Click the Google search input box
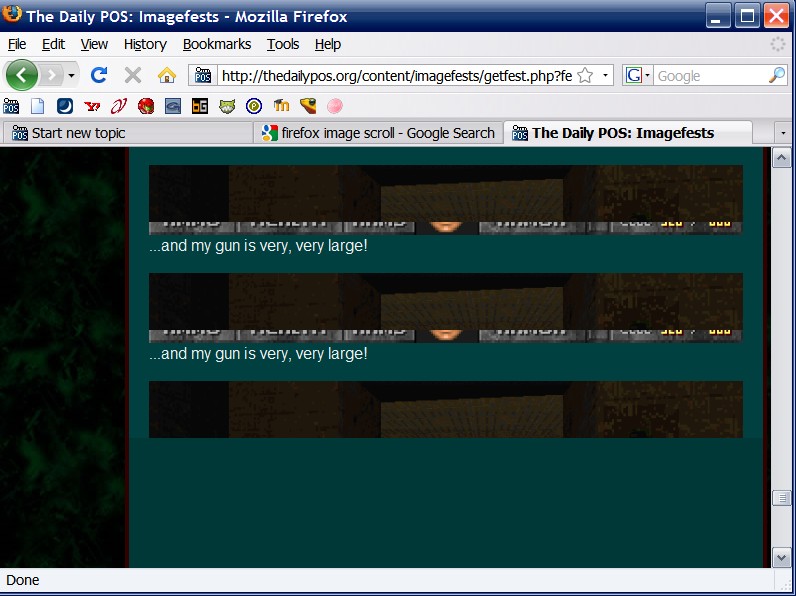The height and width of the screenshot is (596, 796). point(710,76)
